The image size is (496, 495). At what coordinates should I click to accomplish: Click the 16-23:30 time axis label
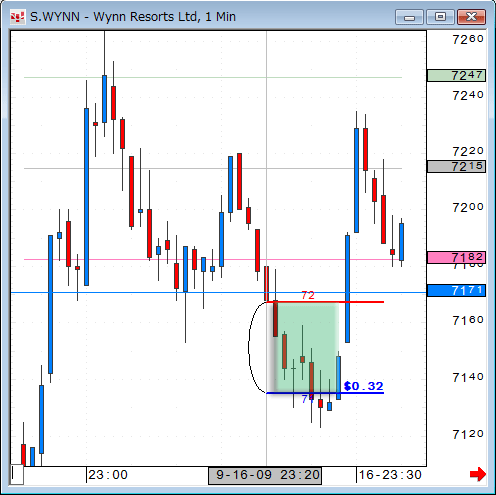pos(390,475)
